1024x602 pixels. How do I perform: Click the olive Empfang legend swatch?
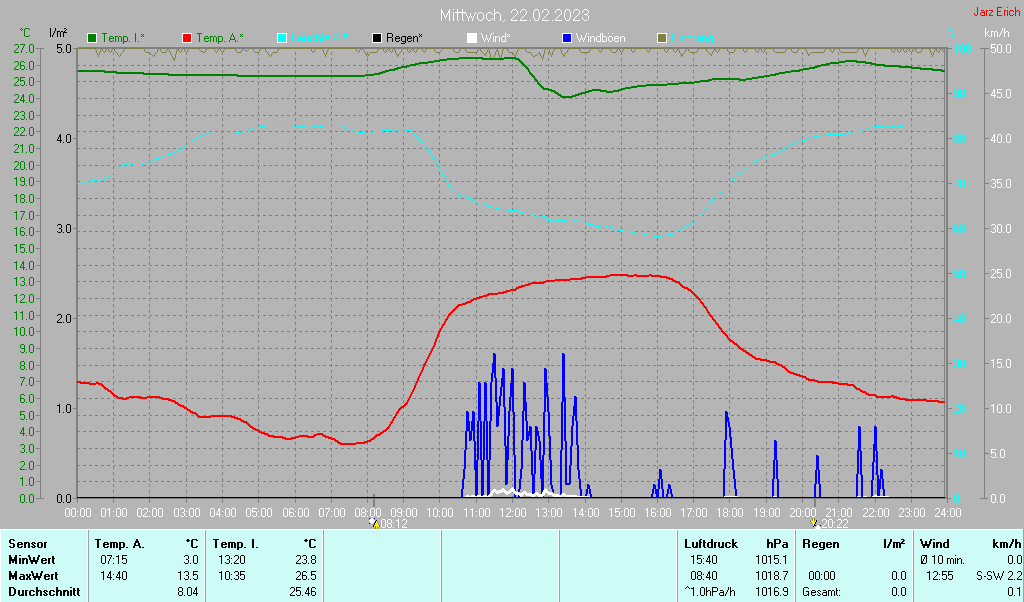coord(662,39)
